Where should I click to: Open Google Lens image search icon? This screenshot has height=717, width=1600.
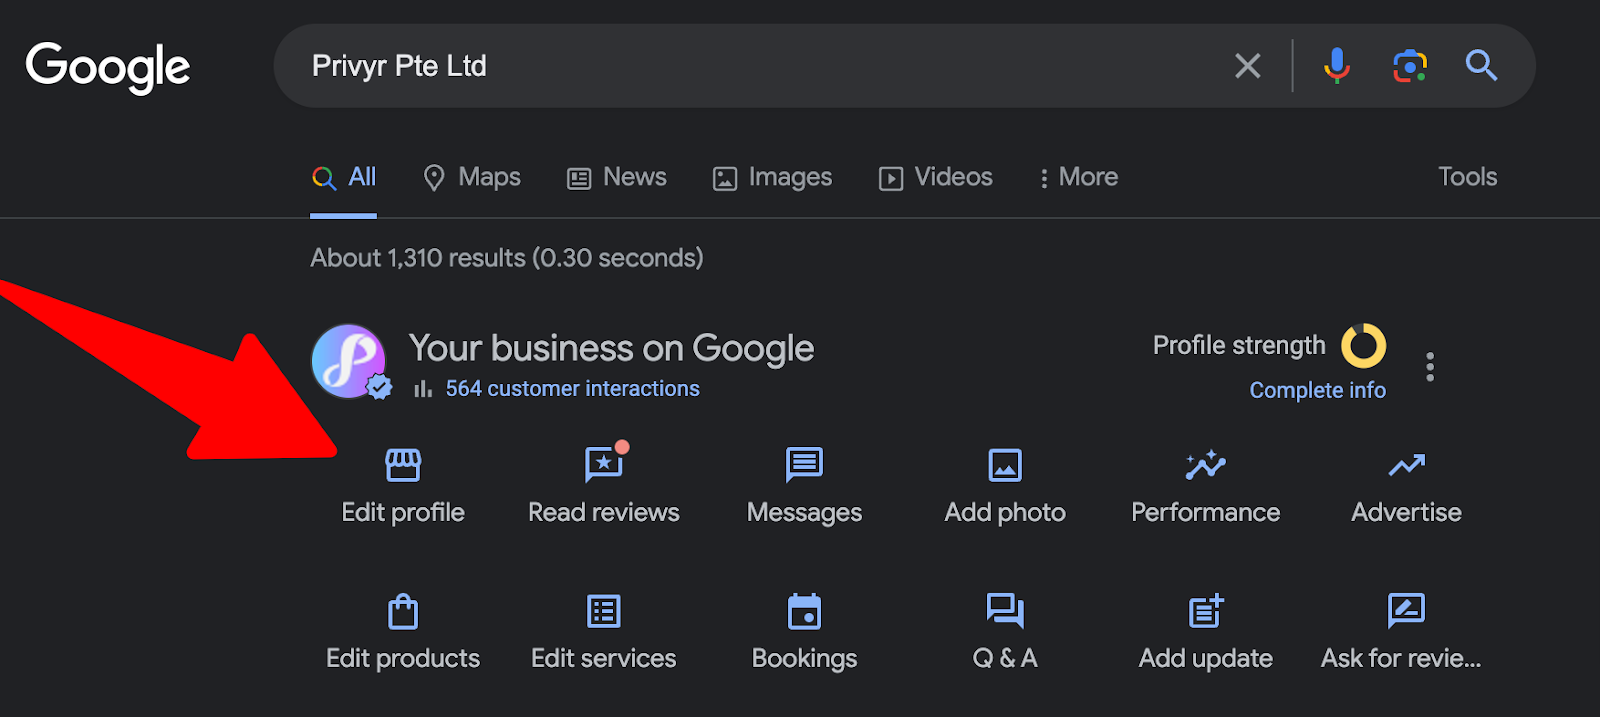pos(1410,66)
